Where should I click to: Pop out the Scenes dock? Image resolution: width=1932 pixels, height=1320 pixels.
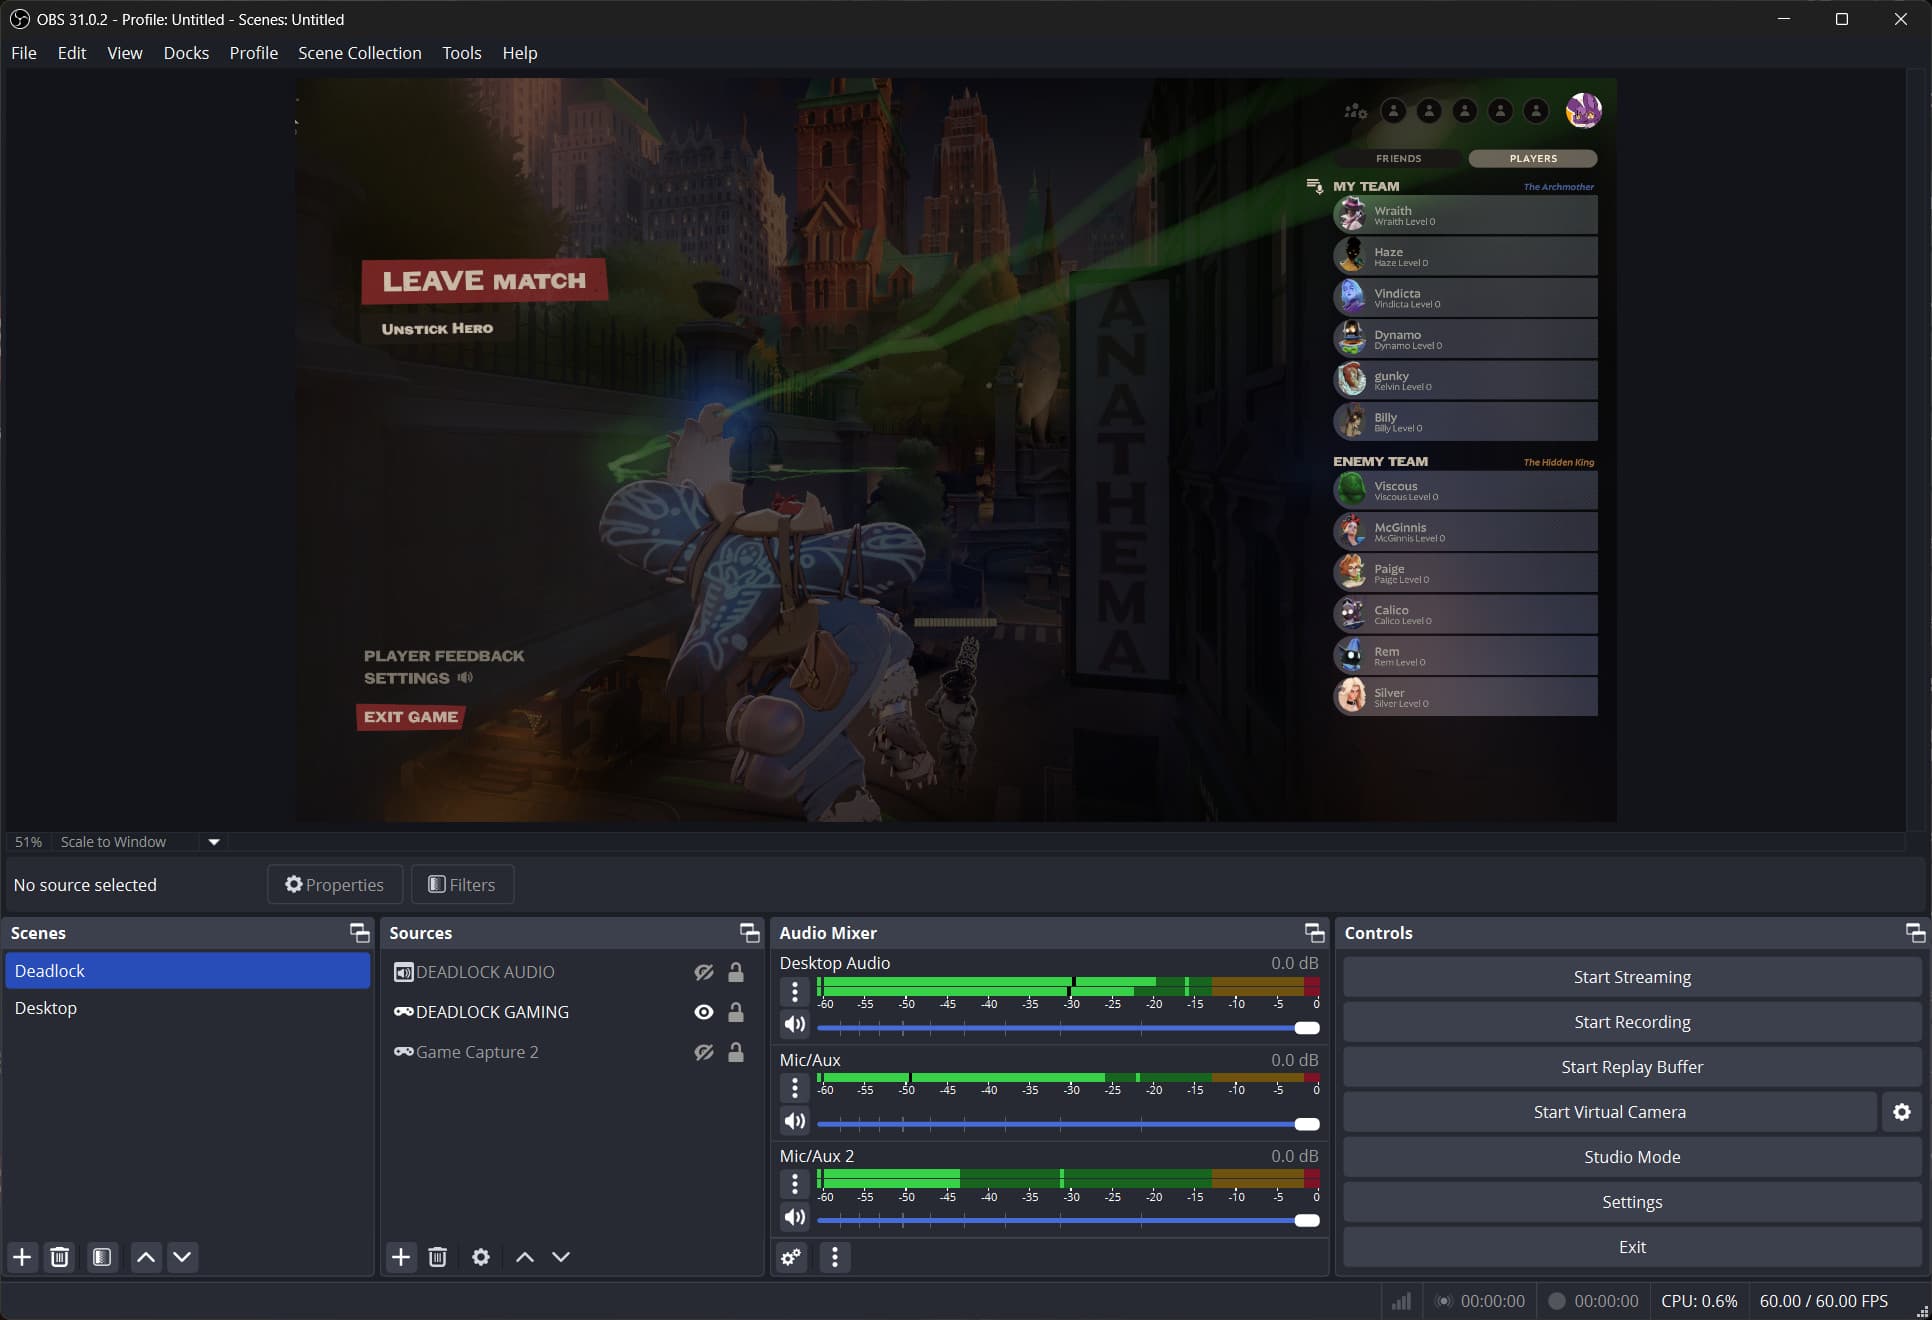pos(359,933)
